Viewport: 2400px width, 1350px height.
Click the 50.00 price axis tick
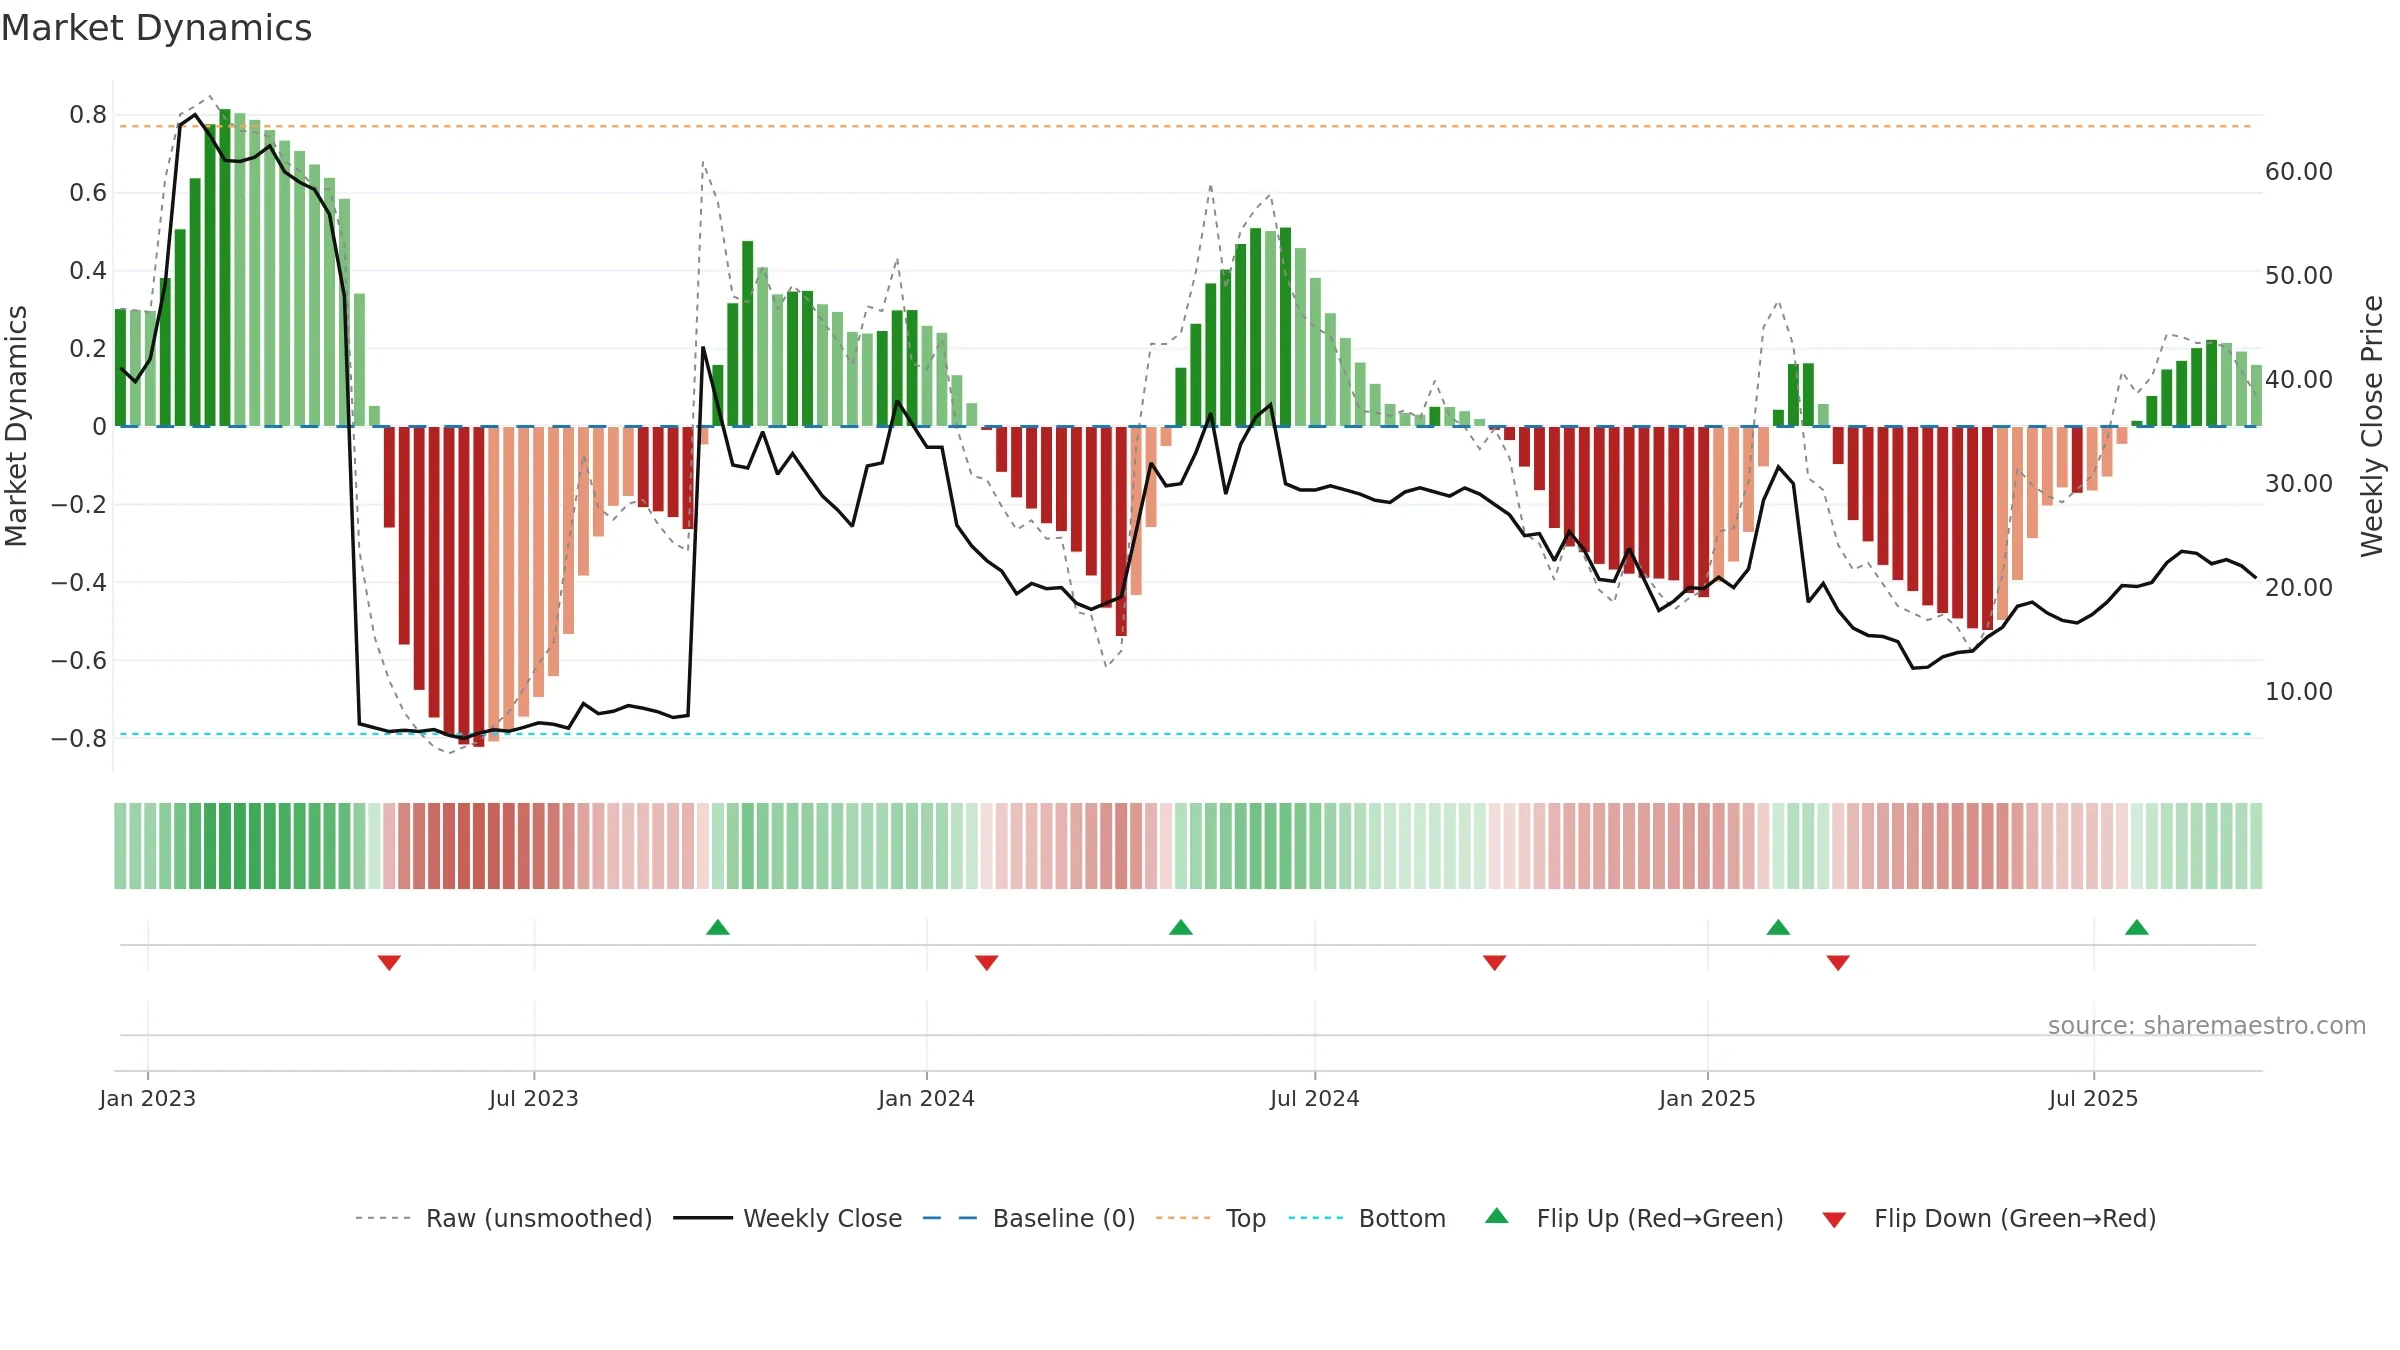tap(2299, 275)
